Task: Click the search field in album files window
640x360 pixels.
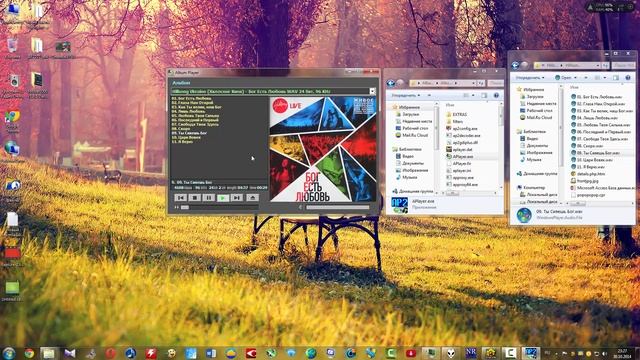Action: click(x=623, y=65)
